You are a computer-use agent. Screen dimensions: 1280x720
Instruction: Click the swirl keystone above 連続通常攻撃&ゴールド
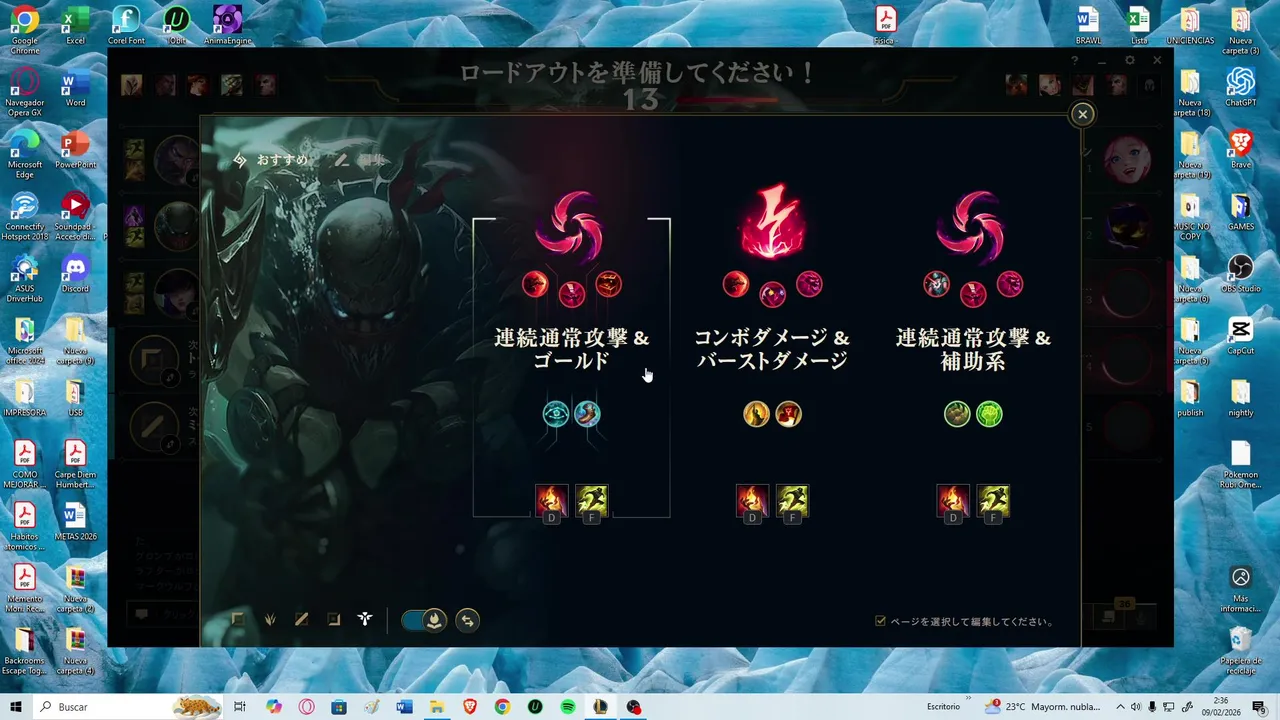point(570,228)
